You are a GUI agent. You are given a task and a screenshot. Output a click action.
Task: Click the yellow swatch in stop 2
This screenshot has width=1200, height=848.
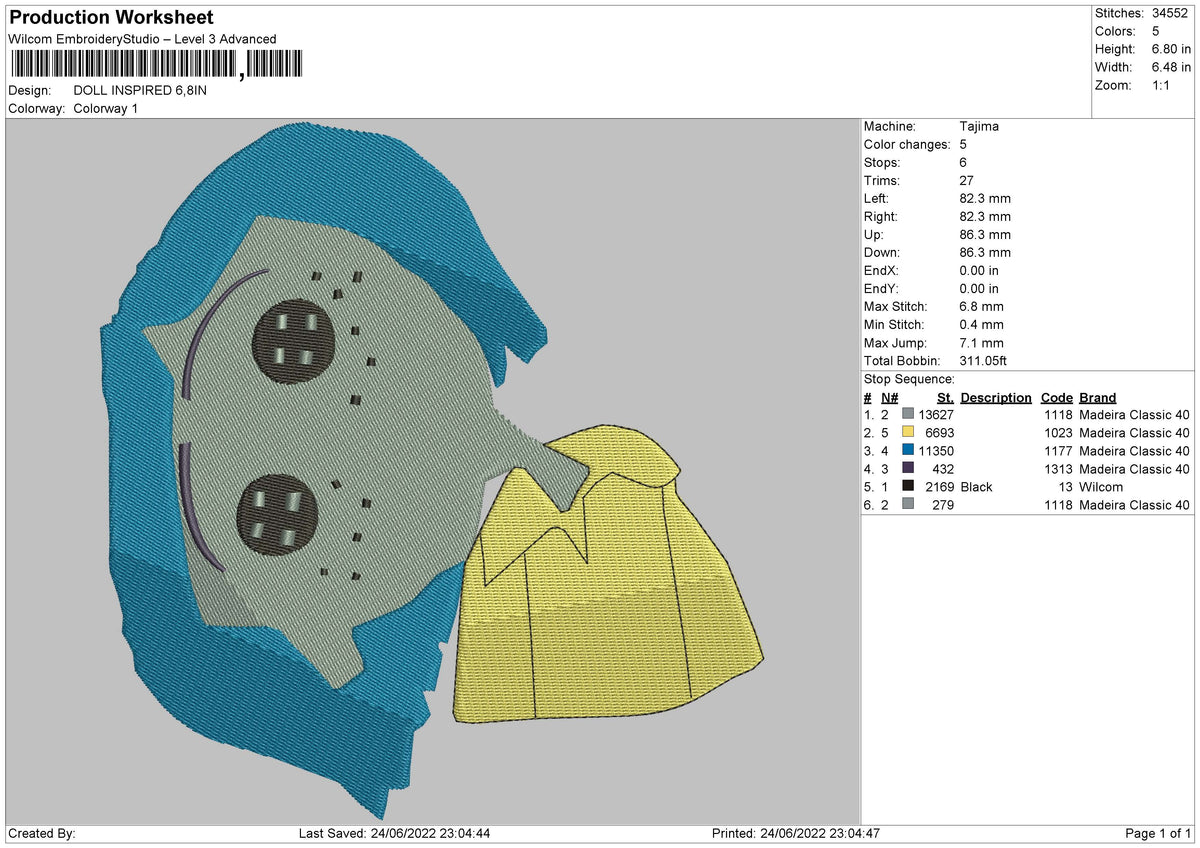pyautogui.click(x=908, y=433)
